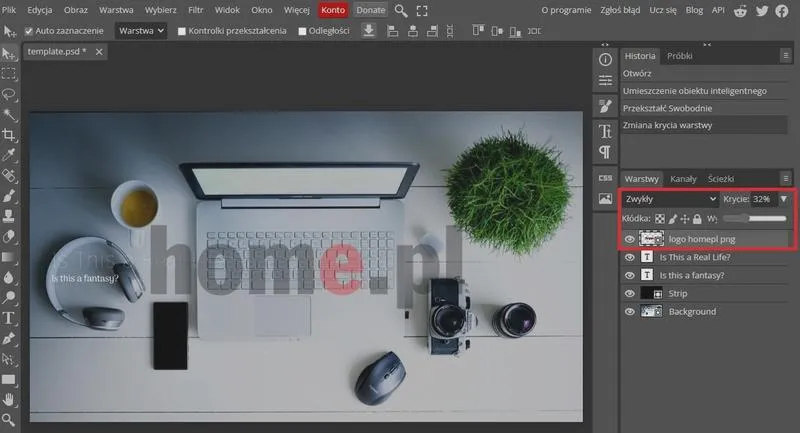The image size is (800, 433).
Task: Expand the Krycie opacity arrow
Action: (783, 199)
